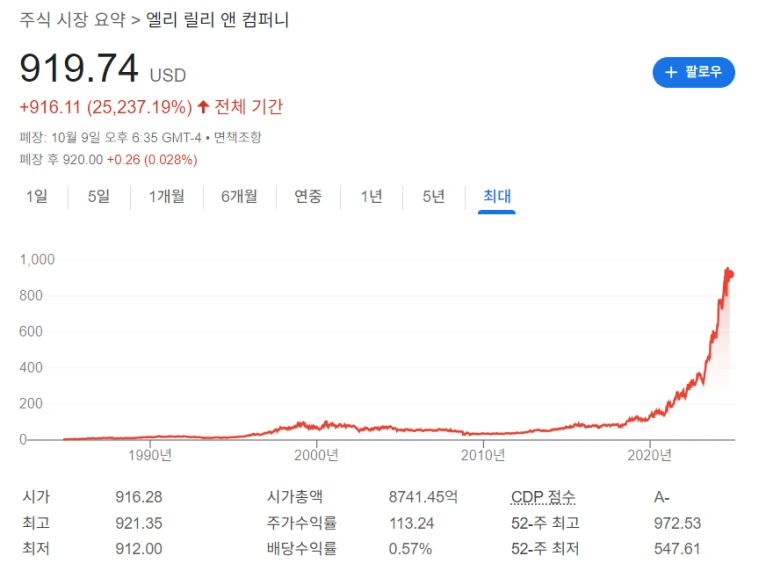Click the 919.74 price value
773x563 pixels.
click(x=79, y=69)
